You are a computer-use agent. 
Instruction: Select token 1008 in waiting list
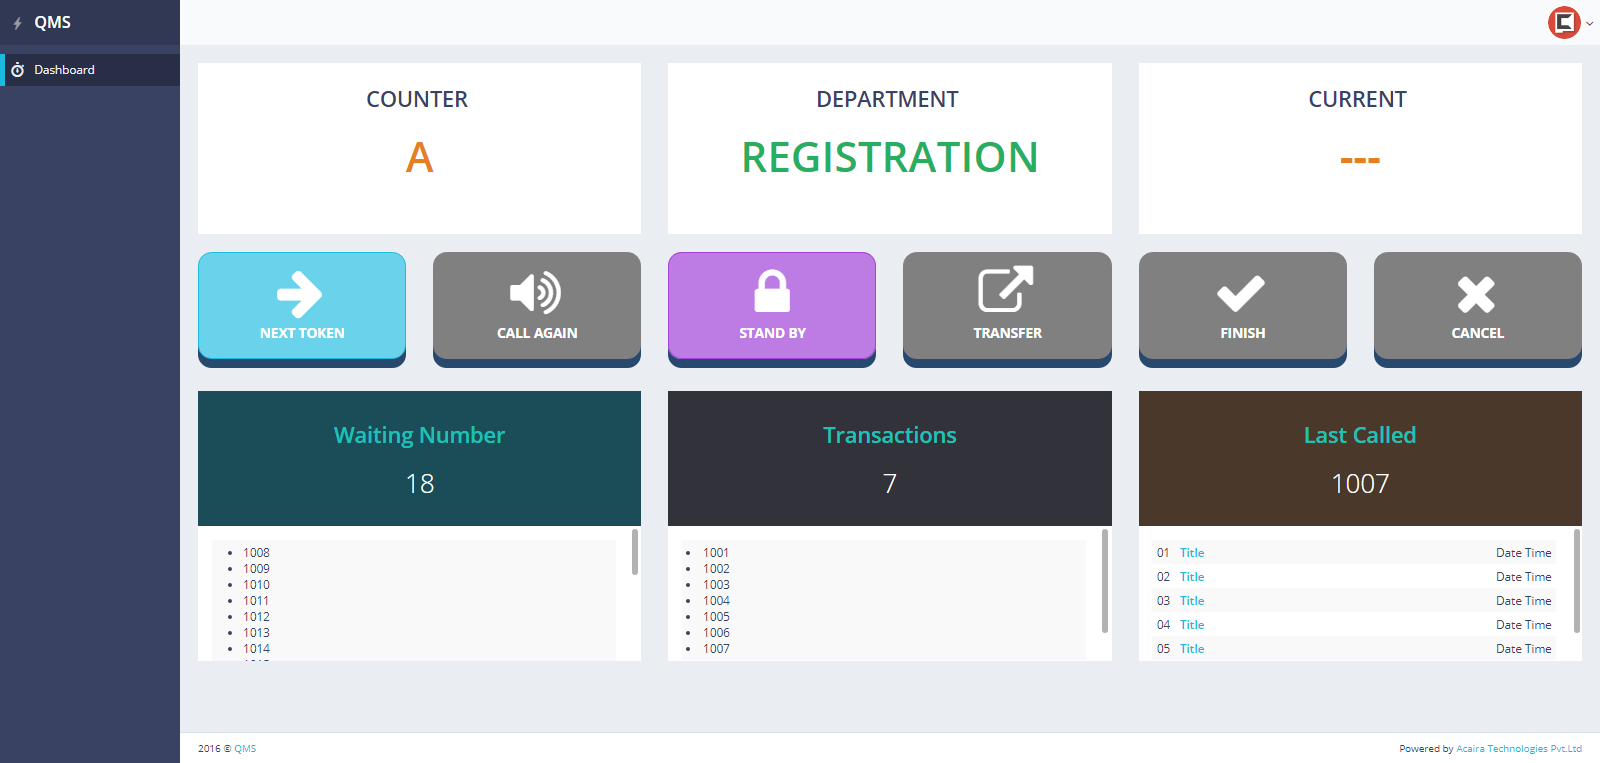point(256,553)
